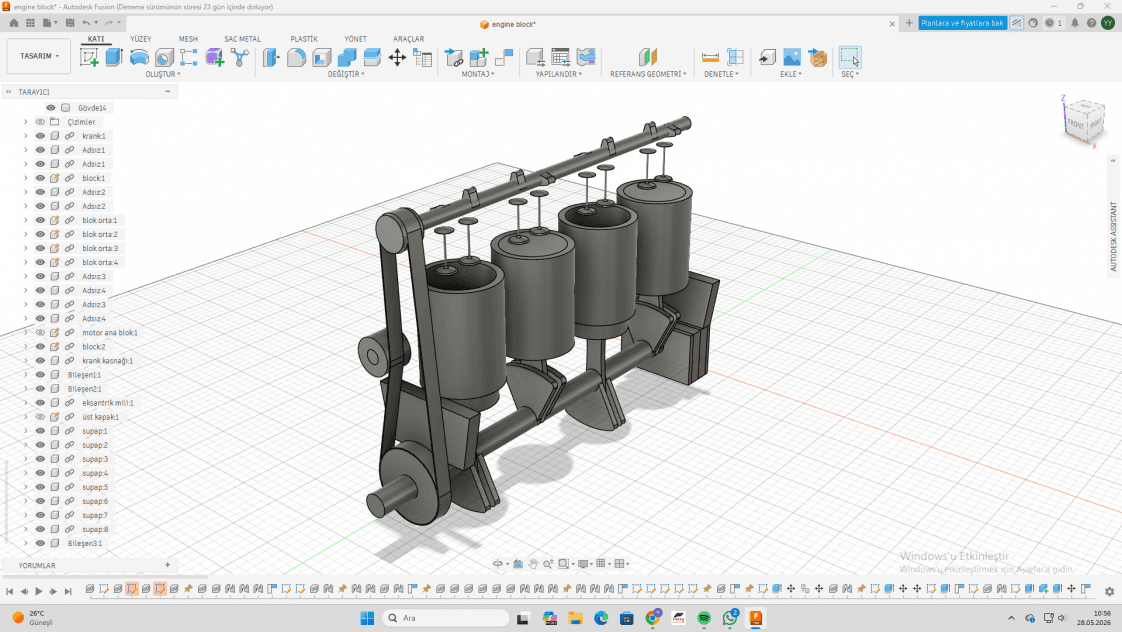Click the Windows taskbar search box 'Ara'
The height and width of the screenshot is (632, 1122).
[445, 618]
